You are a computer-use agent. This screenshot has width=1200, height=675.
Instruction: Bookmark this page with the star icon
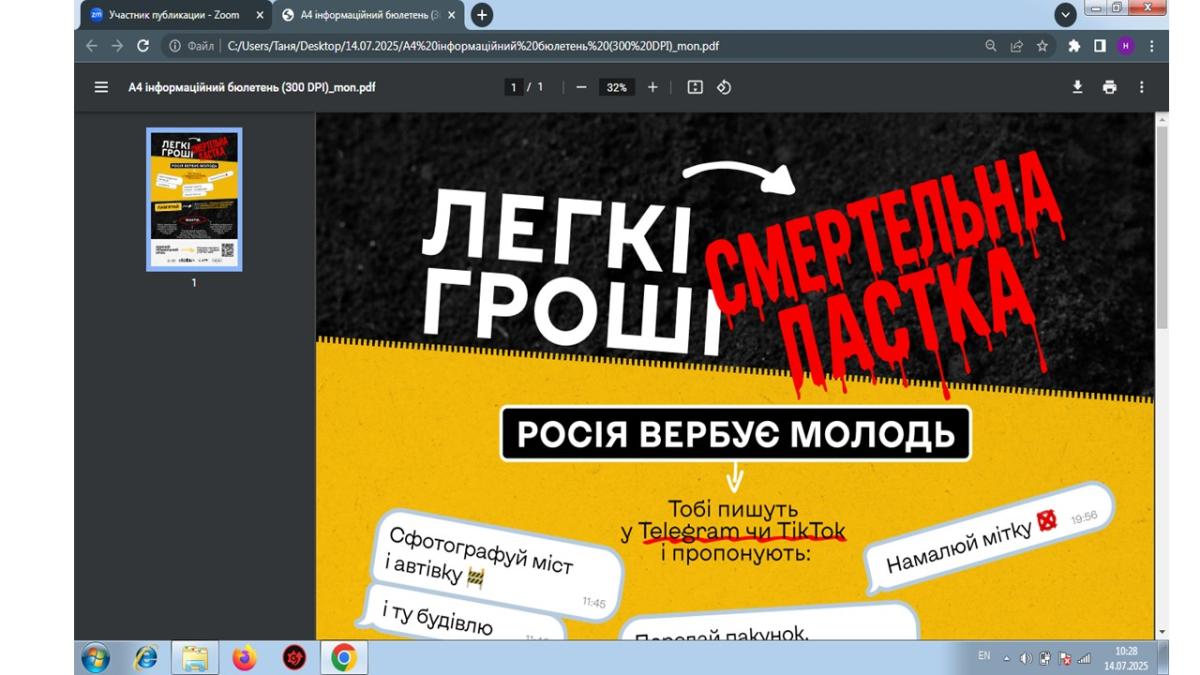coord(1042,46)
